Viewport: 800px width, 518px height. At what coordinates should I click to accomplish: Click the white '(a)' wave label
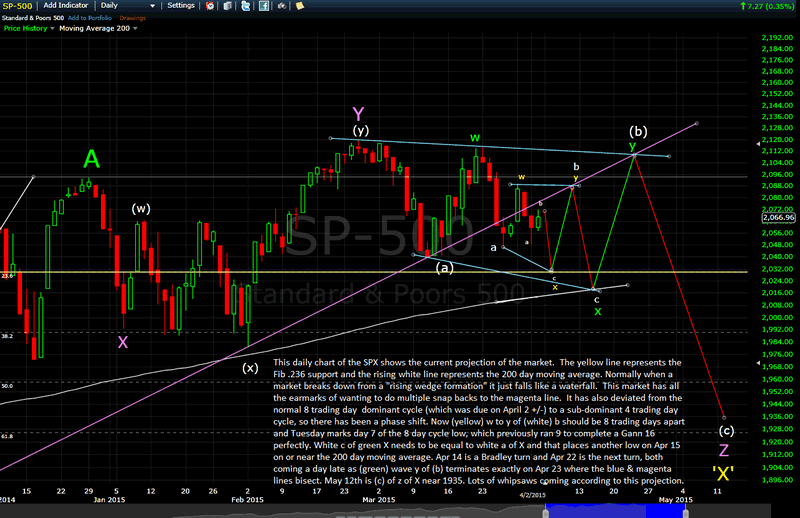point(444,267)
